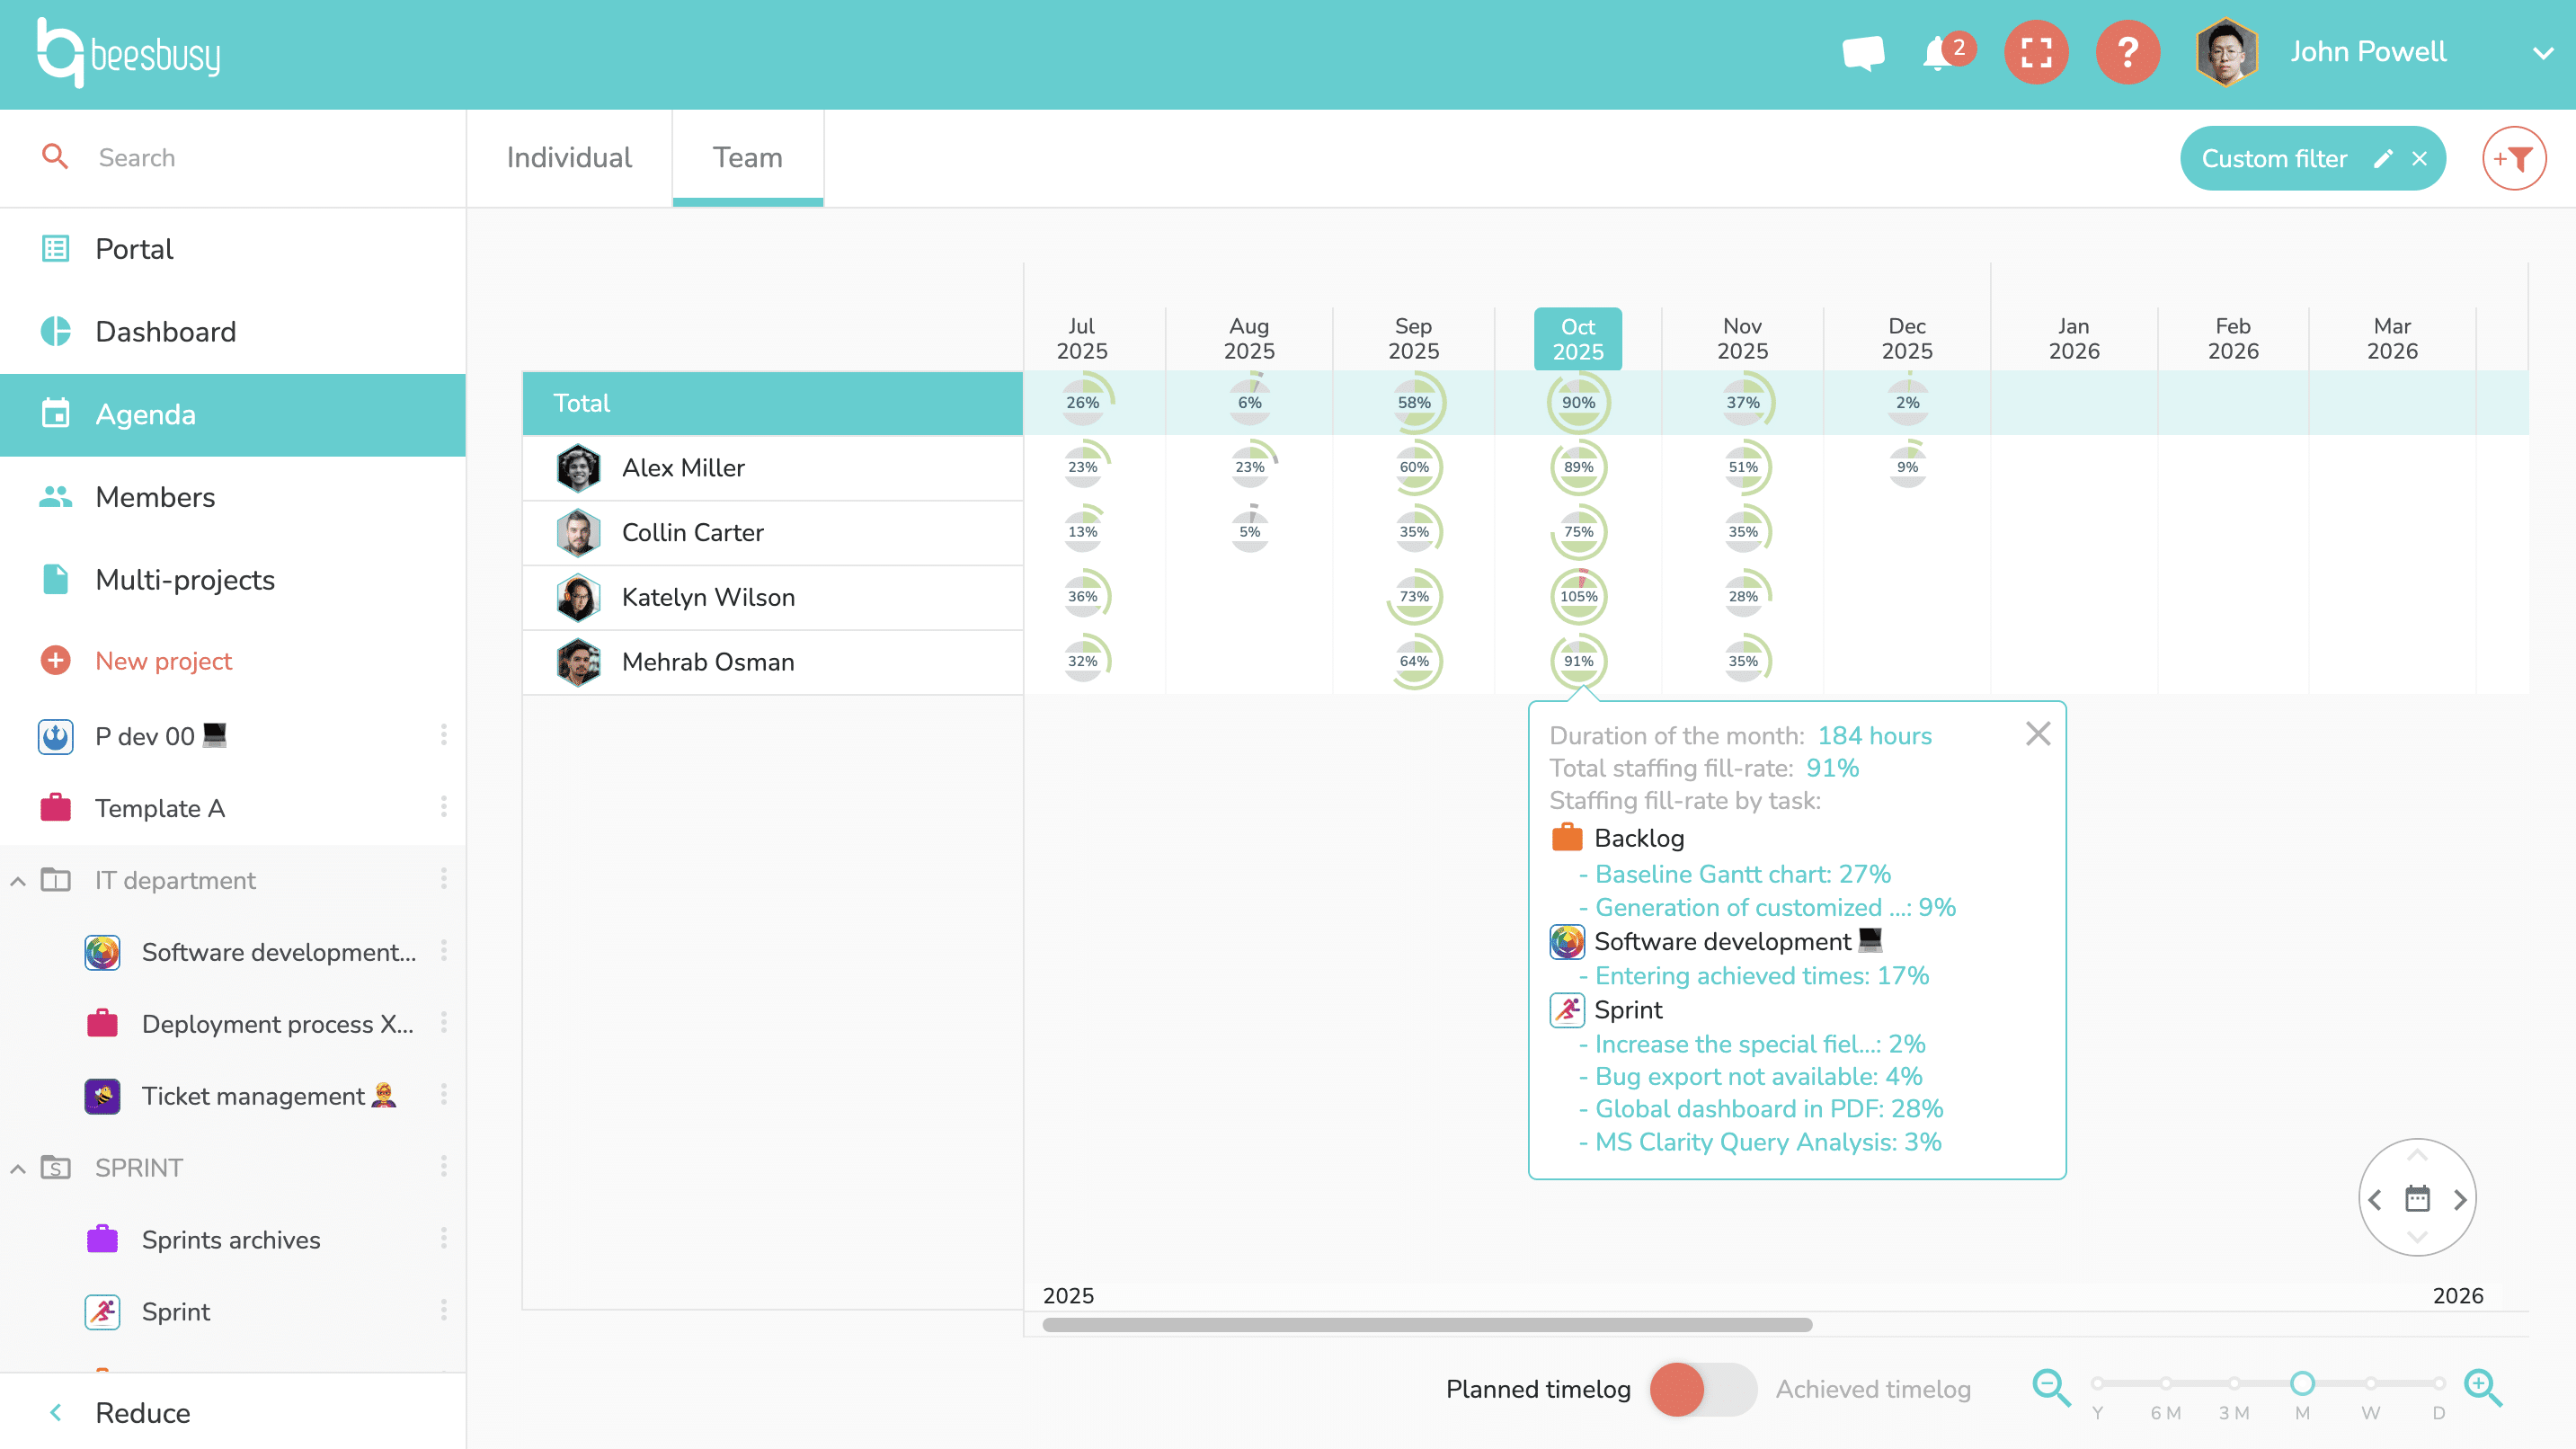The width and height of the screenshot is (2576, 1449).
Task: Edit Custom filter with the pencil icon
Action: pos(2384,158)
